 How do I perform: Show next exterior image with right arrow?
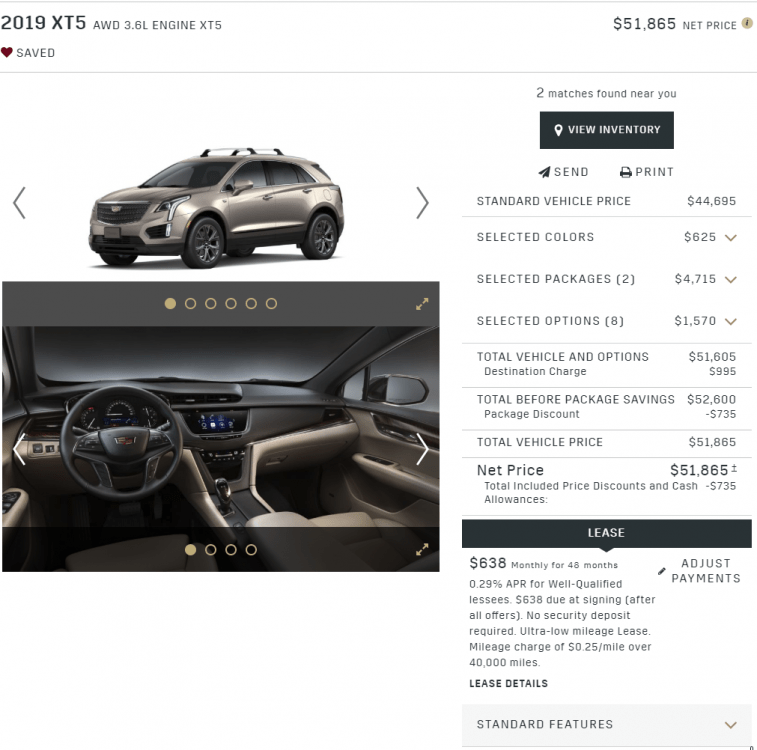422,203
